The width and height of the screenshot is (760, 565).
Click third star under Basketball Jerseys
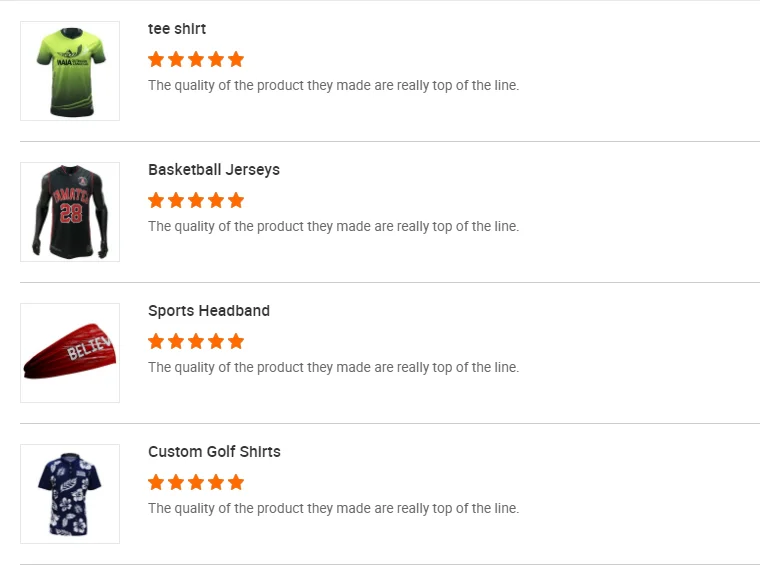coord(196,200)
